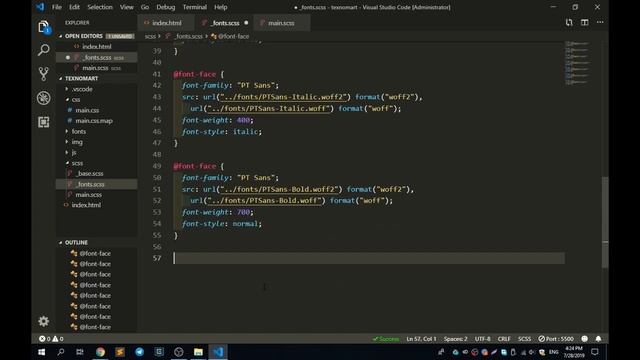Select main.scss under OPEN EDITORS
Viewport: 640px width, 360px height.
click(x=97, y=68)
